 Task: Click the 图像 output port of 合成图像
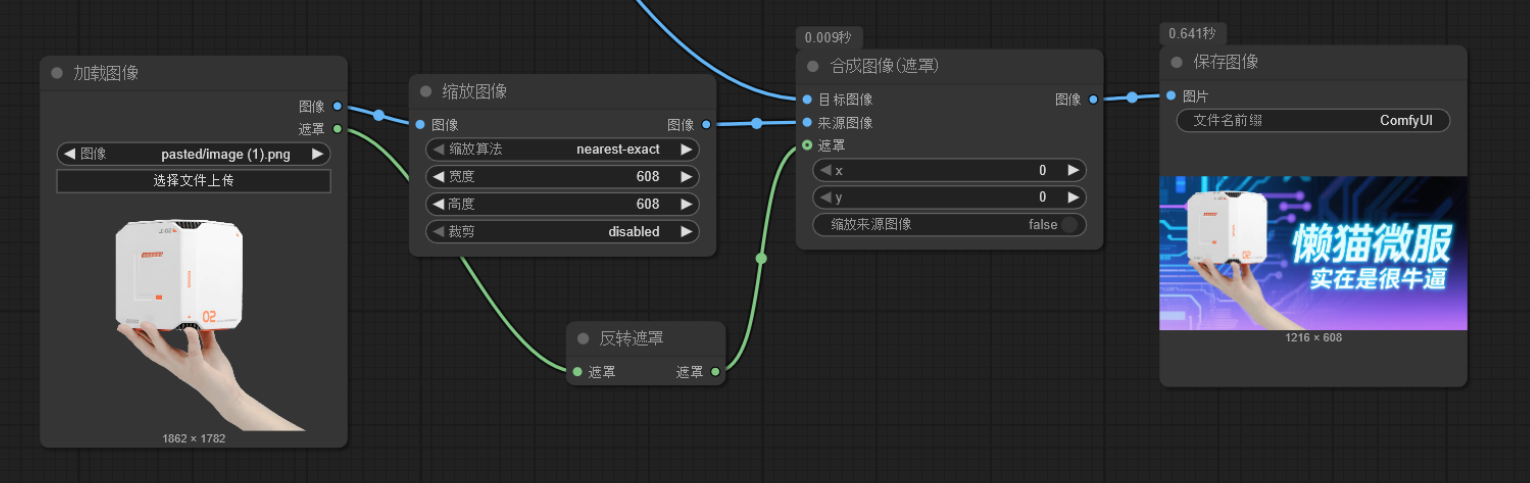tap(1093, 99)
